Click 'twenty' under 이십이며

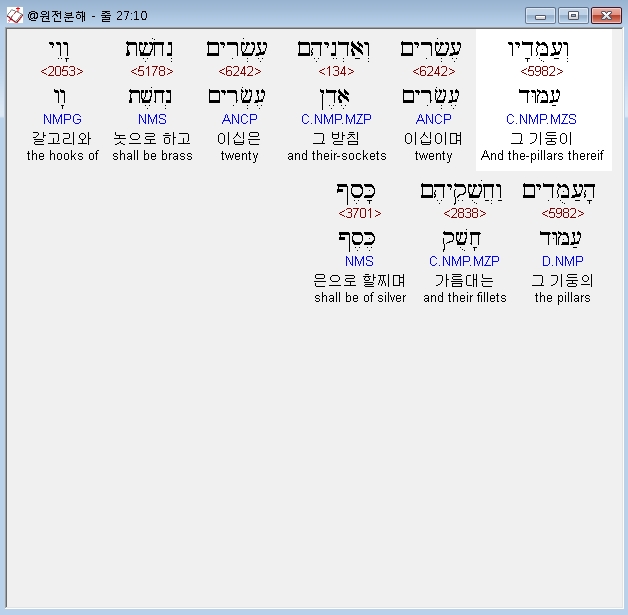click(x=433, y=155)
